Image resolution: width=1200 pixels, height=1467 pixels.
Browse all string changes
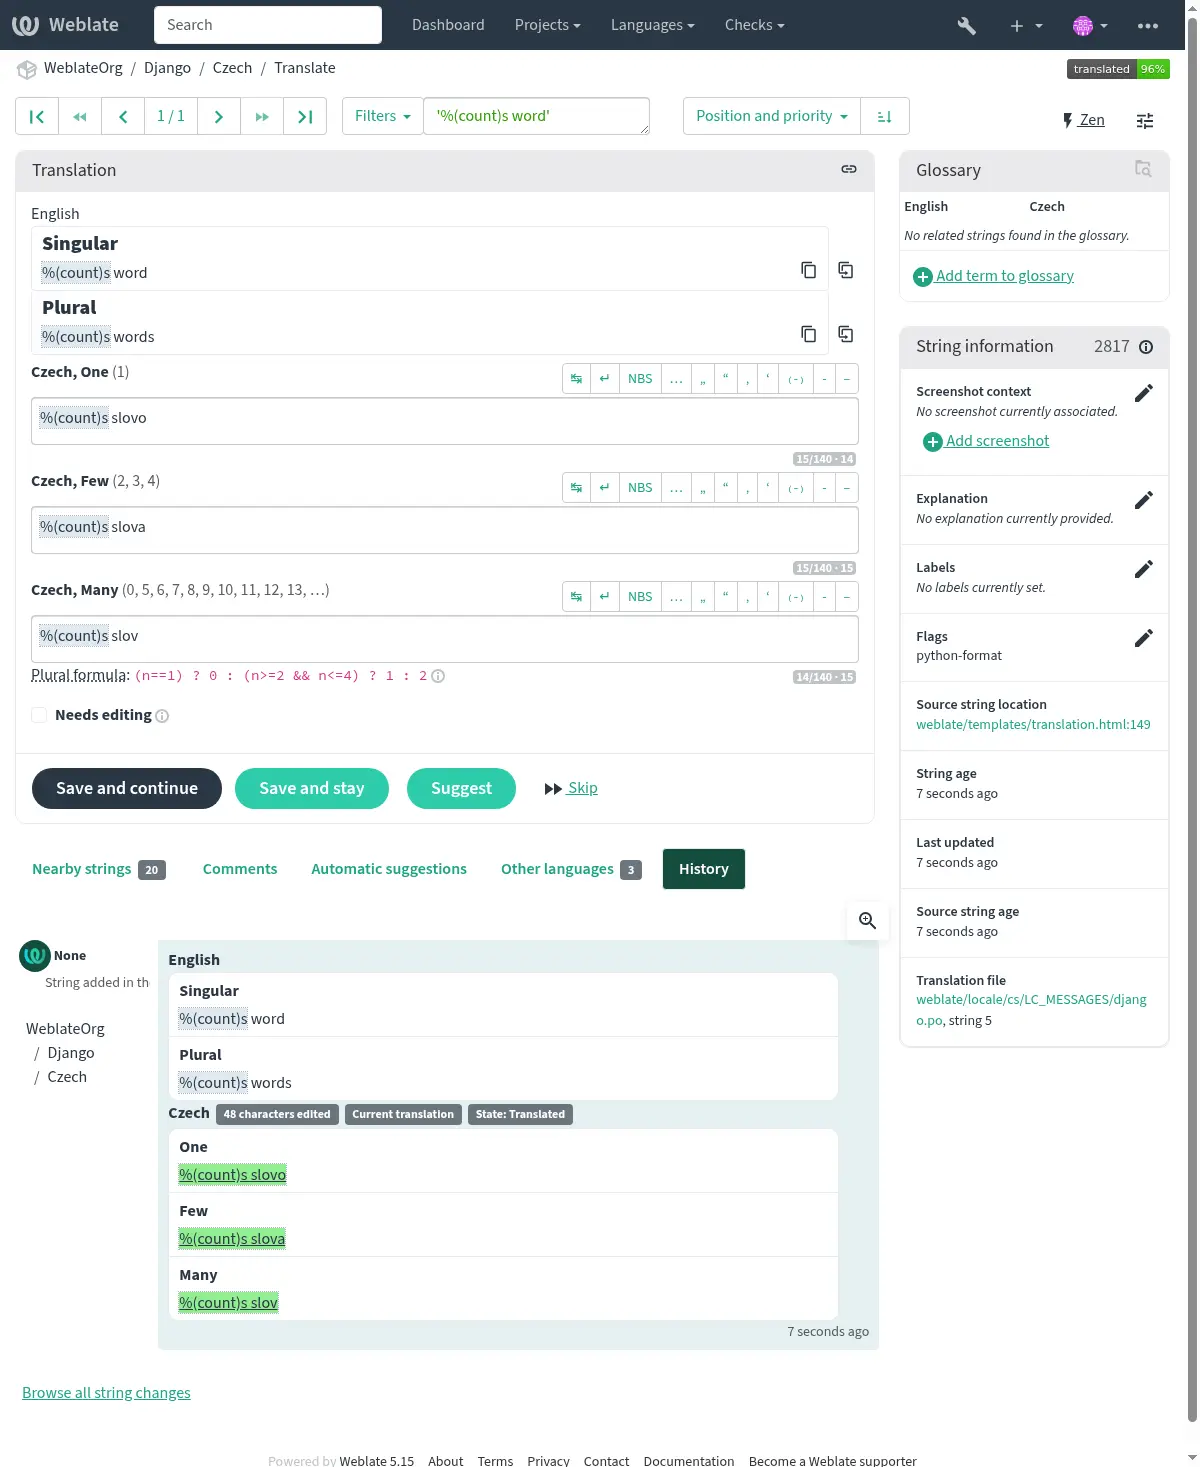[106, 1393]
